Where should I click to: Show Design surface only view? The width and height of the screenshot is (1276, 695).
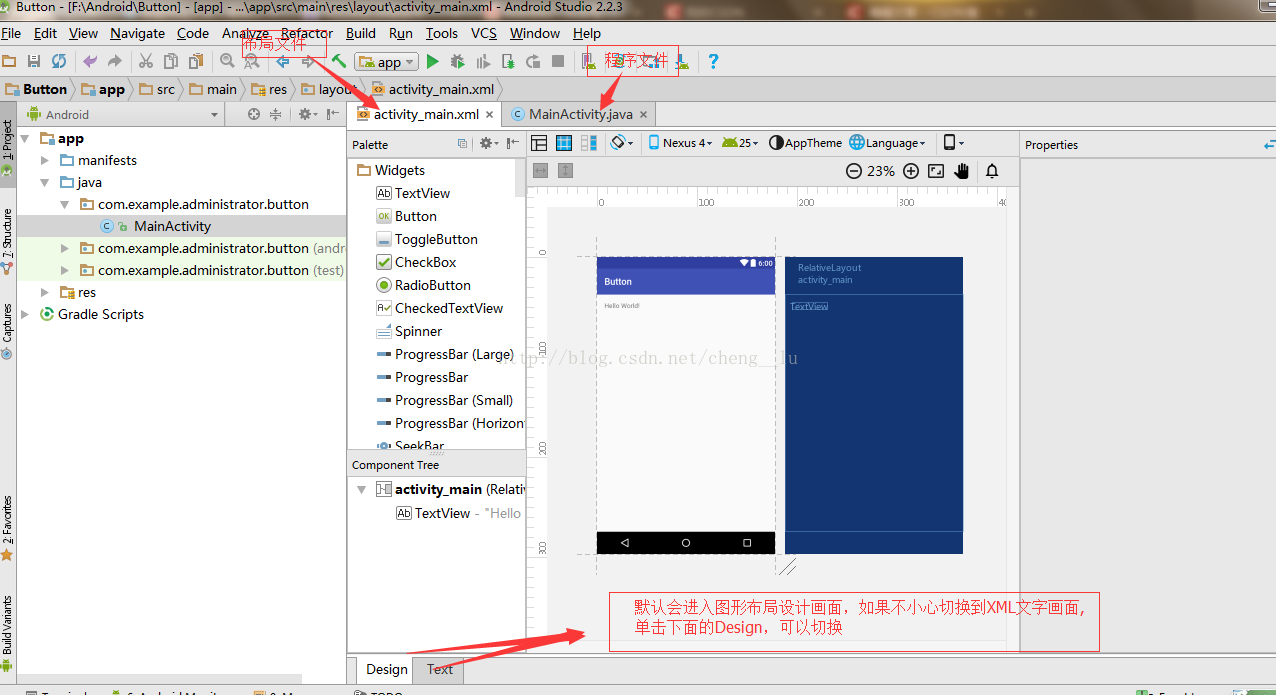coord(539,143)
